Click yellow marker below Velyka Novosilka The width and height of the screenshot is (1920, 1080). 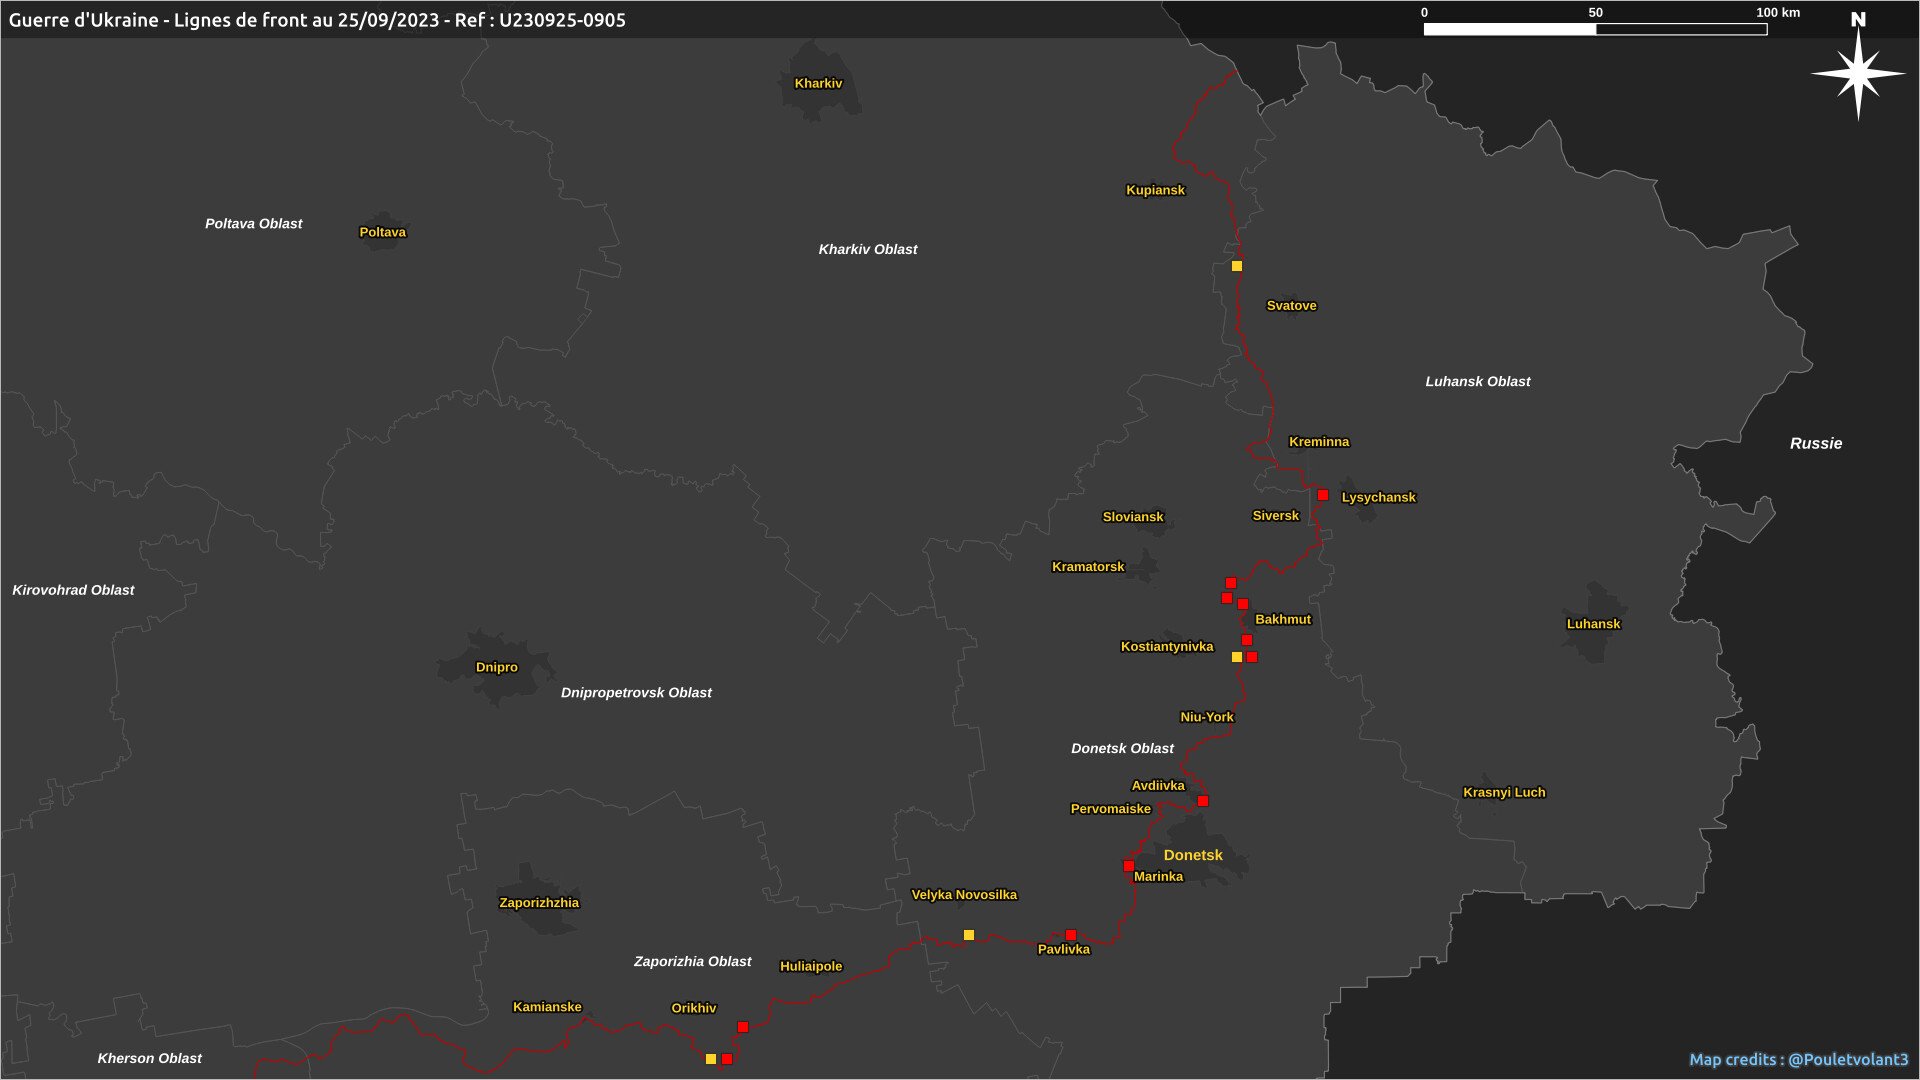click(x=969, y=935)
